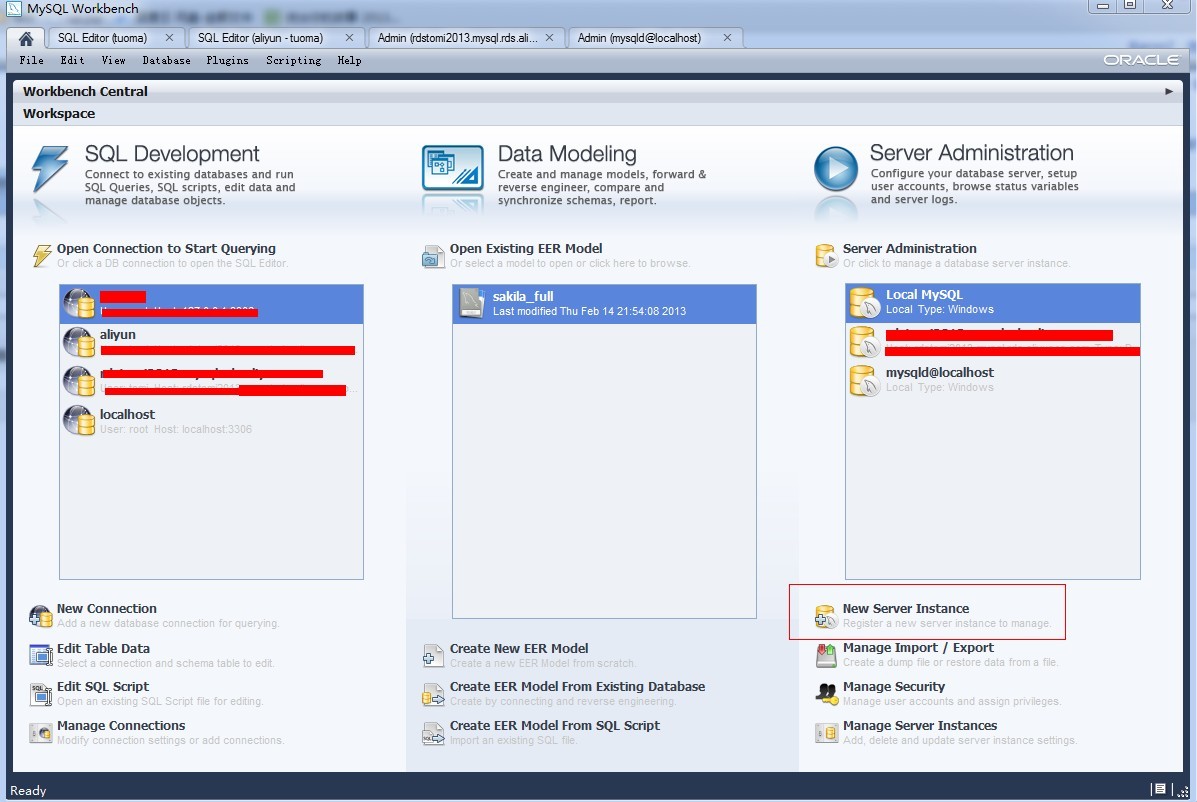Open Edit Table Data

tap(103, 649)
